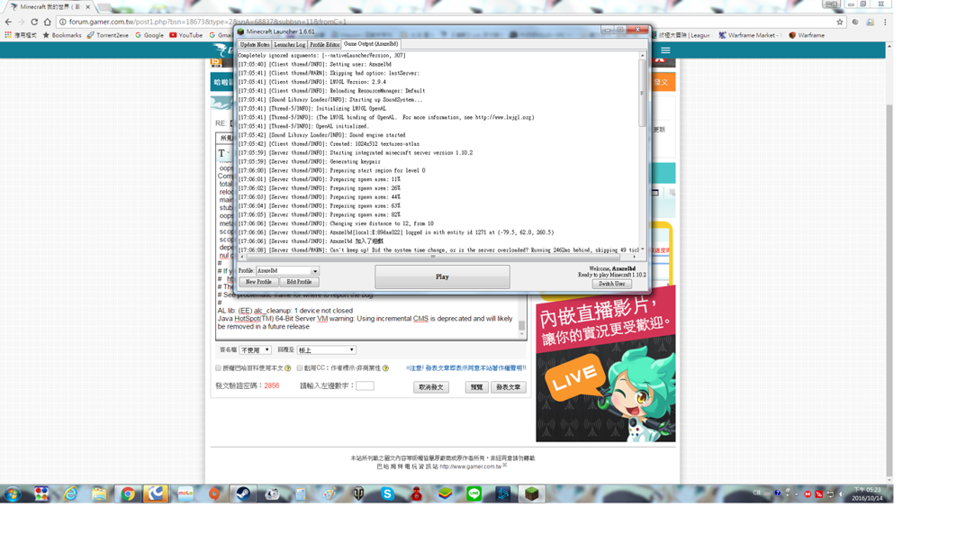The height and width of the screenshot is (544, 966).
Task: Click the LIVE streaming advertisement banner
Action: point(606,363)
